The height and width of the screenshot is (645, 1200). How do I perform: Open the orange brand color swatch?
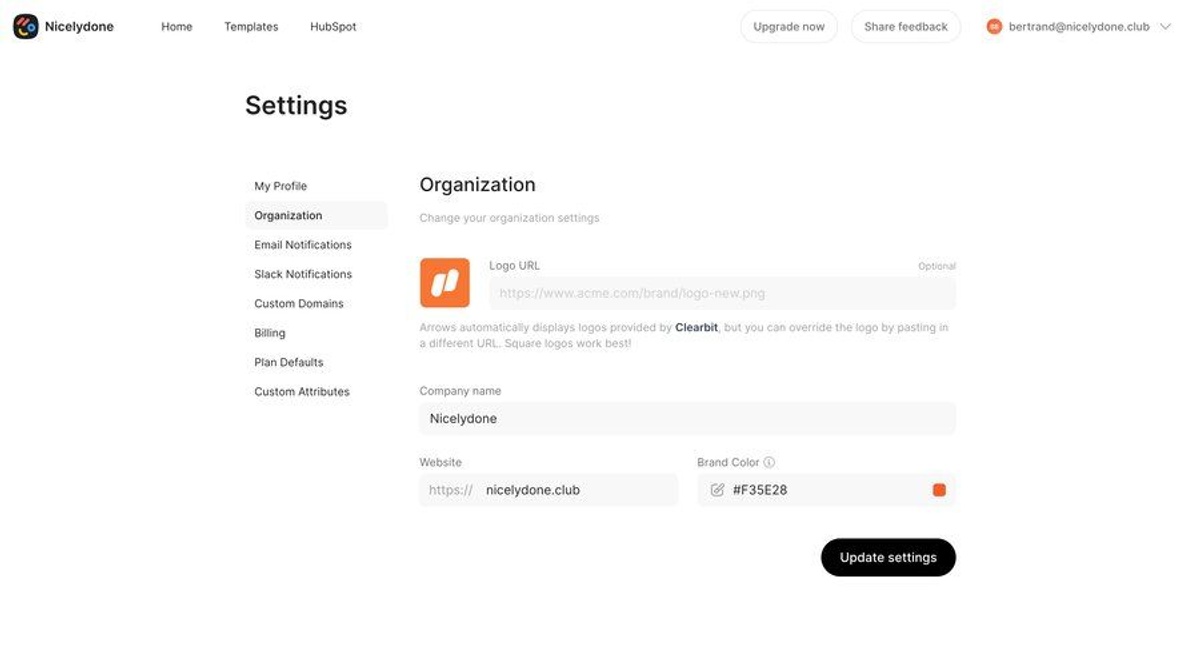click(939, 490)
